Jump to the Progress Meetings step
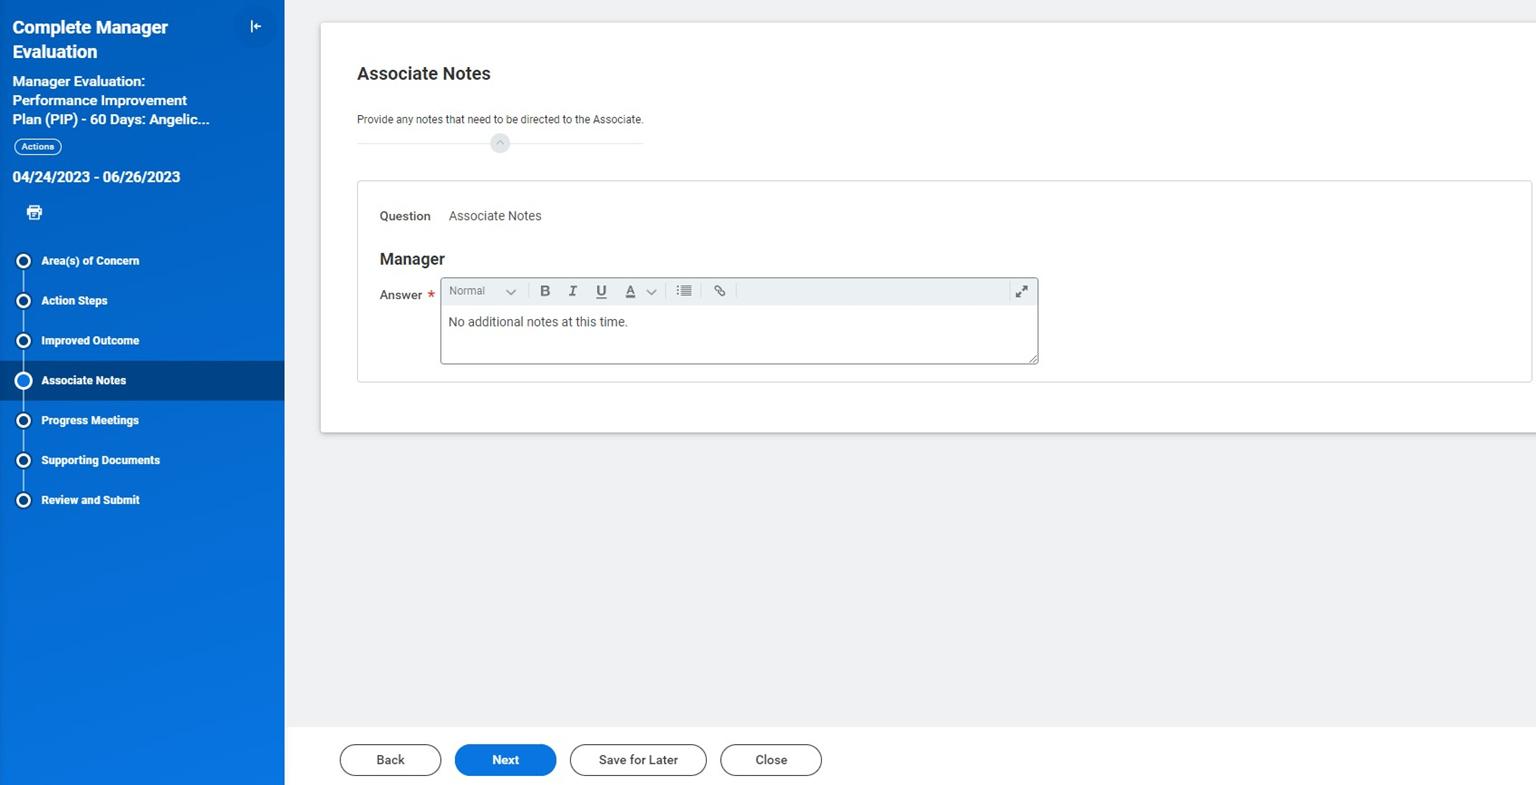 (x=89, y=421)
